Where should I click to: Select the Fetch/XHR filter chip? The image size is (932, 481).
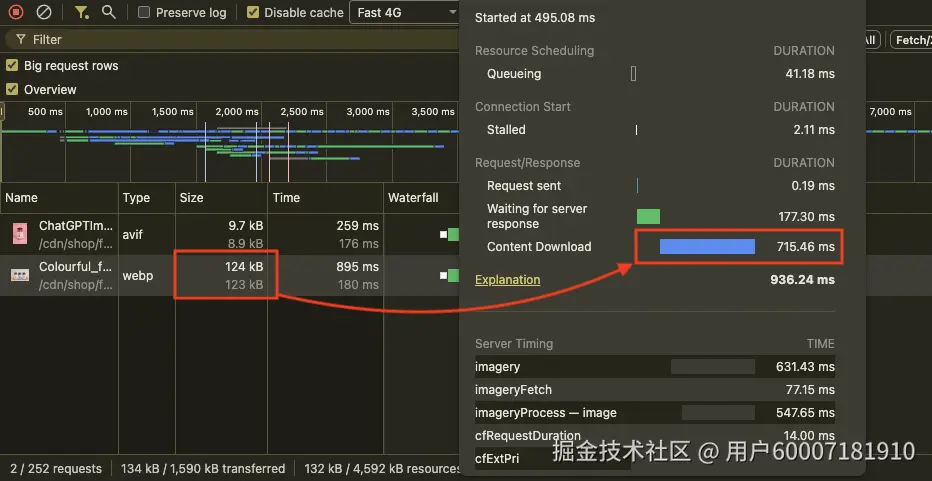(x=911, y=40)
